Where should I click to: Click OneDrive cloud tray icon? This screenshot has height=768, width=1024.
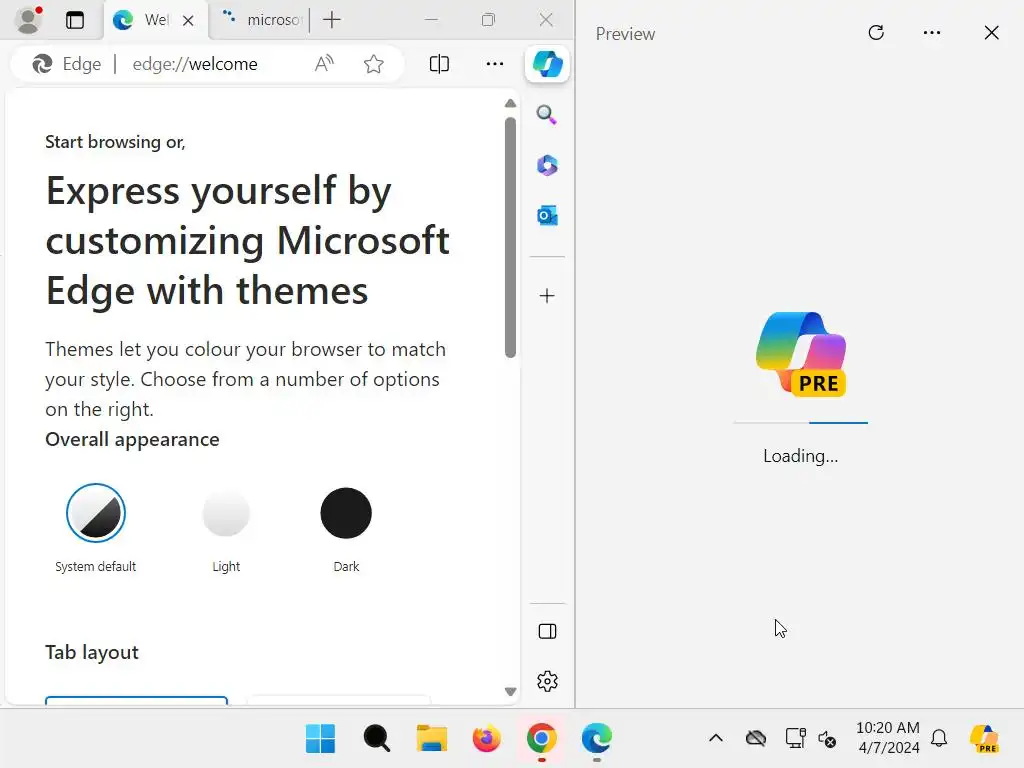click(x=756, y=739)
